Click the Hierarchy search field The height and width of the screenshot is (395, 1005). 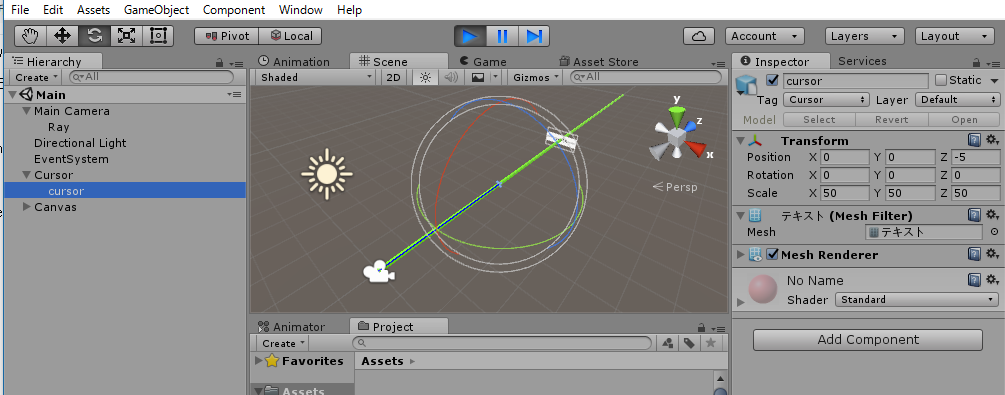pyautogui.click(x=151, y=77)
